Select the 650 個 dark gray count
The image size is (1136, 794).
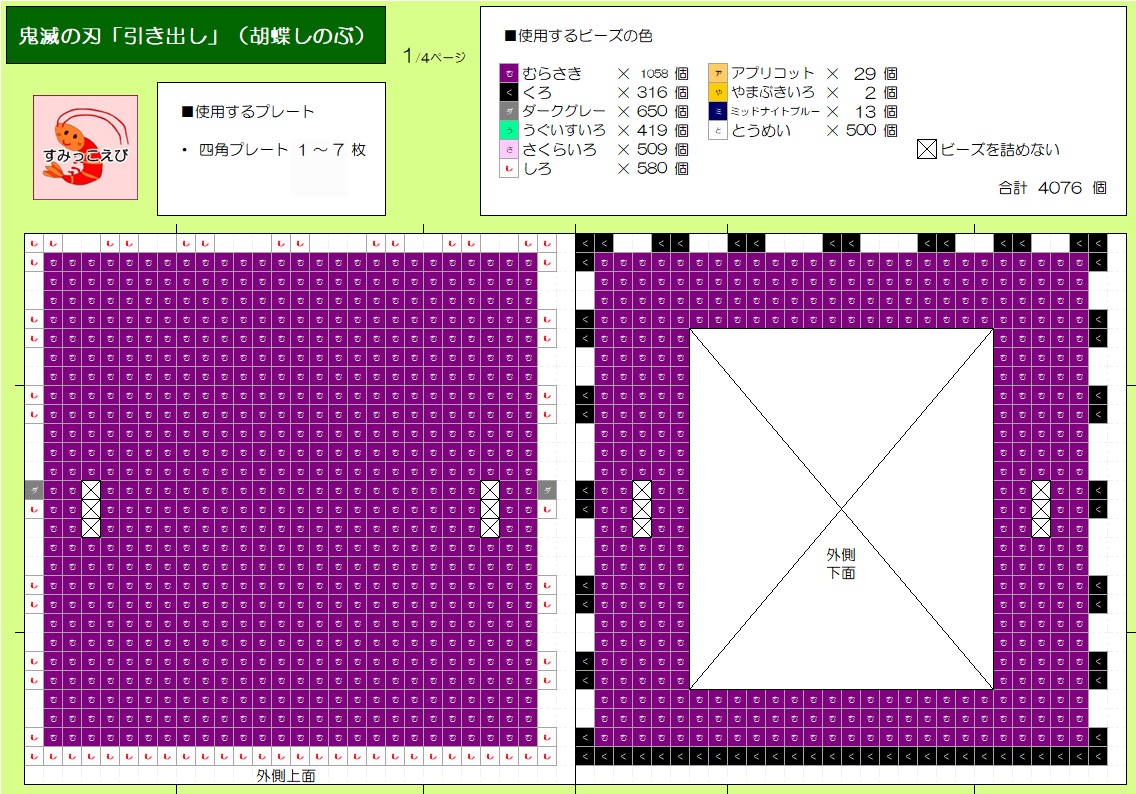coord(662,111)
